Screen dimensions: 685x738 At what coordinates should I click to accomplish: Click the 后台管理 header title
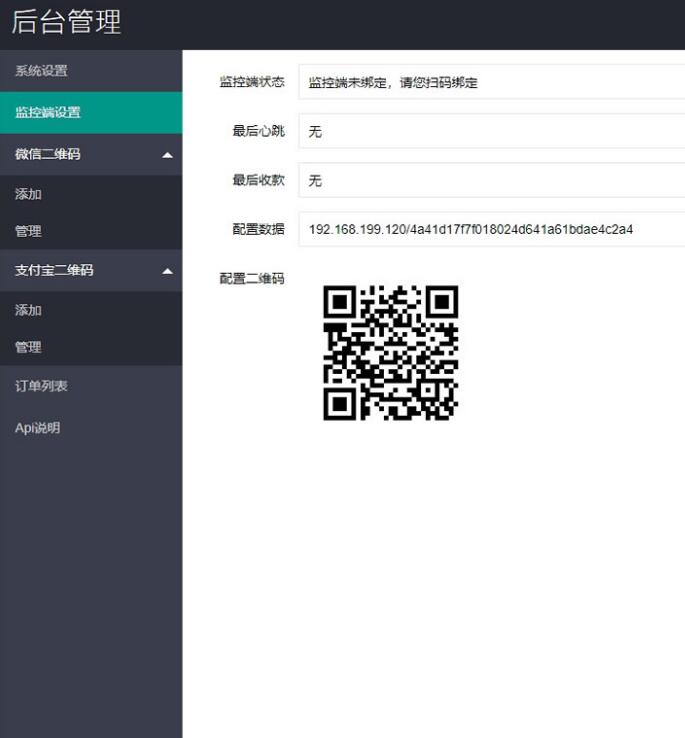click(x=66, y=22)
